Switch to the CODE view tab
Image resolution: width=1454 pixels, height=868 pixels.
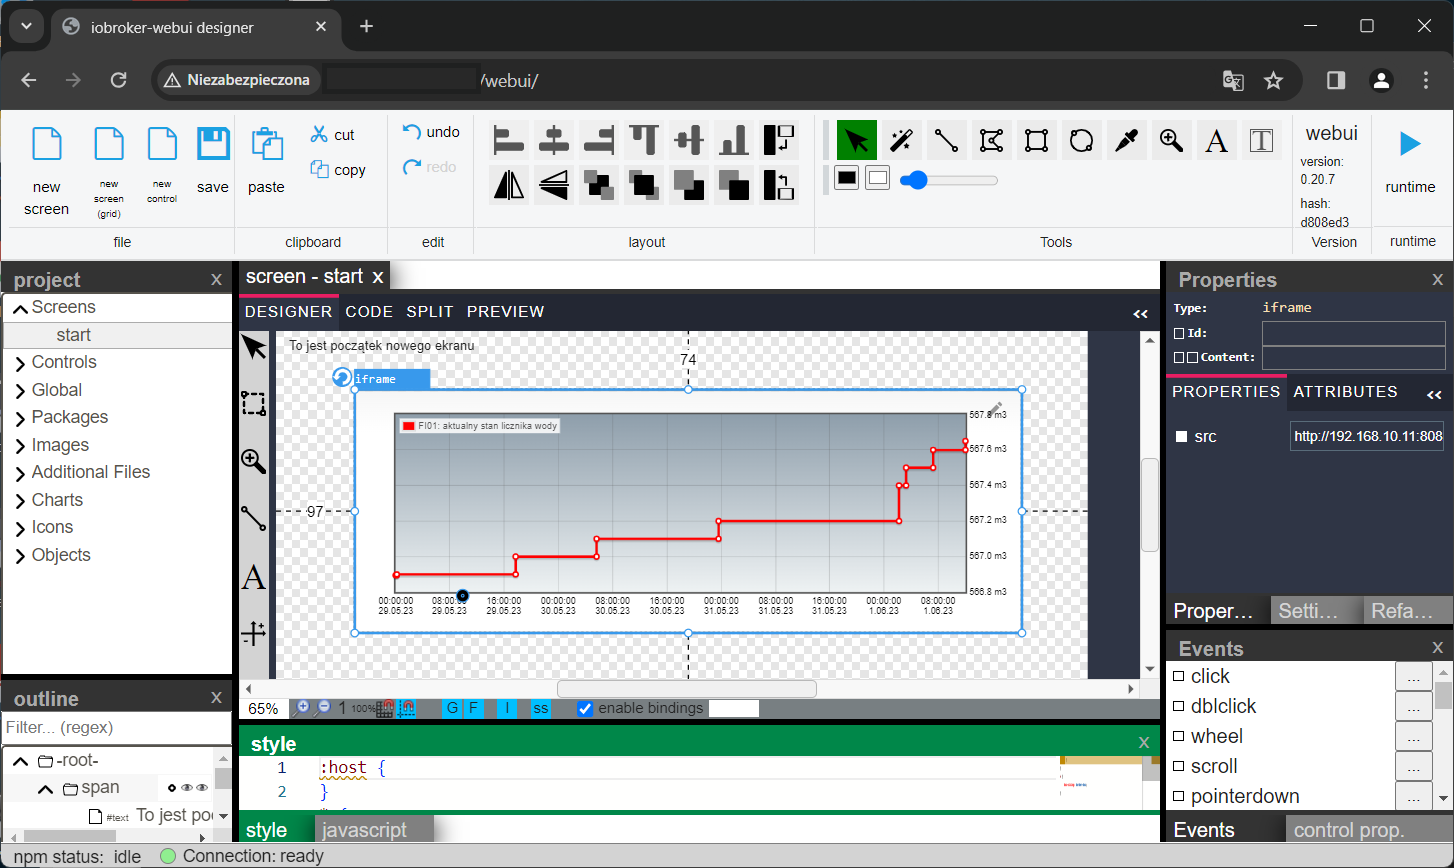[x=369, y=312]
